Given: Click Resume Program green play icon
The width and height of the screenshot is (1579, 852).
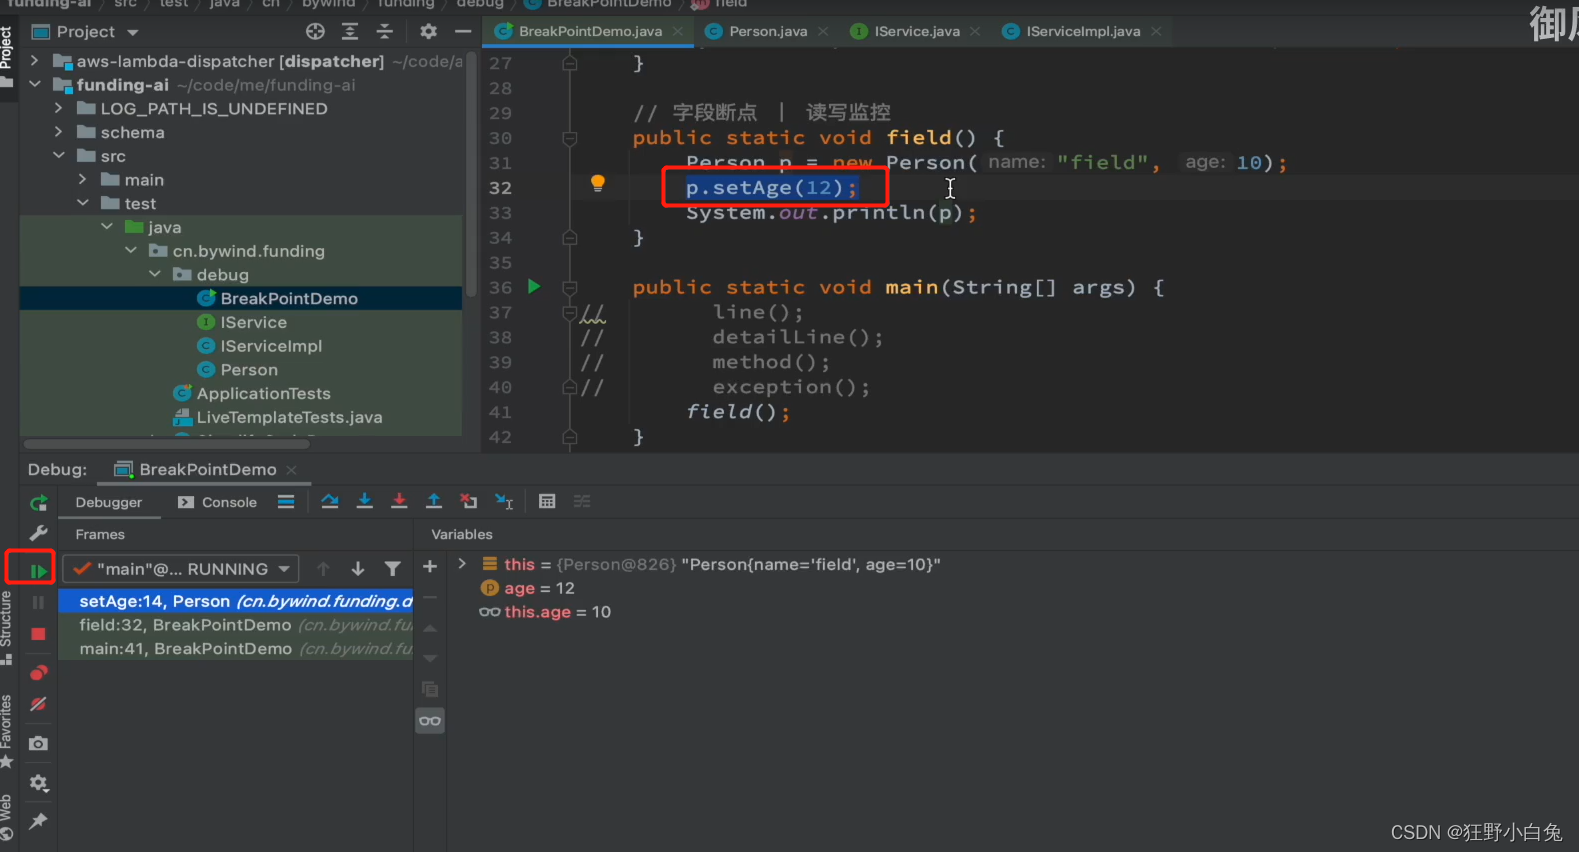Looking at the screenshot, I should pos(38,570).
